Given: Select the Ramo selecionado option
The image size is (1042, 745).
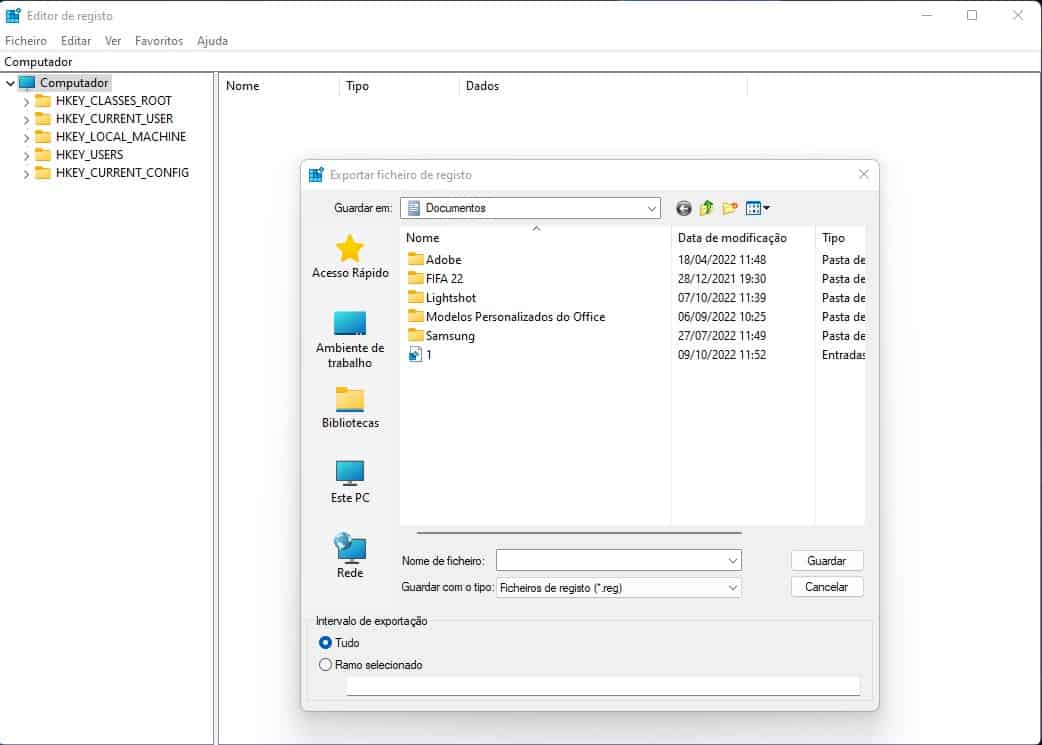Looking at the screenshot, I should [x=326, y=665].
